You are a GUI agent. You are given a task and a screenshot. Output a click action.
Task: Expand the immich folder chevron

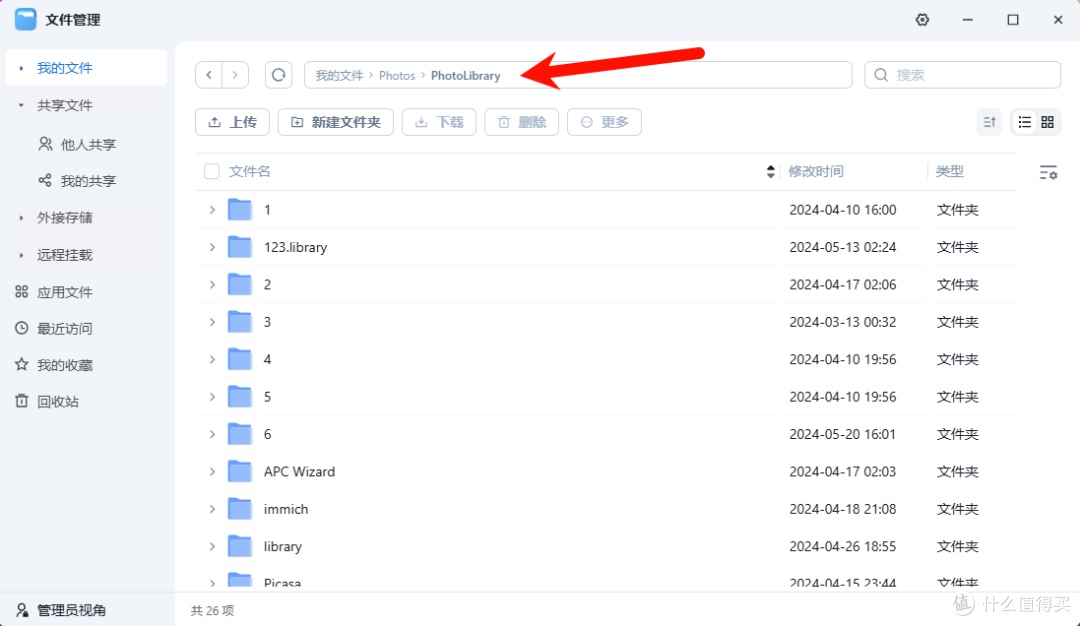(x=212, y=509)
